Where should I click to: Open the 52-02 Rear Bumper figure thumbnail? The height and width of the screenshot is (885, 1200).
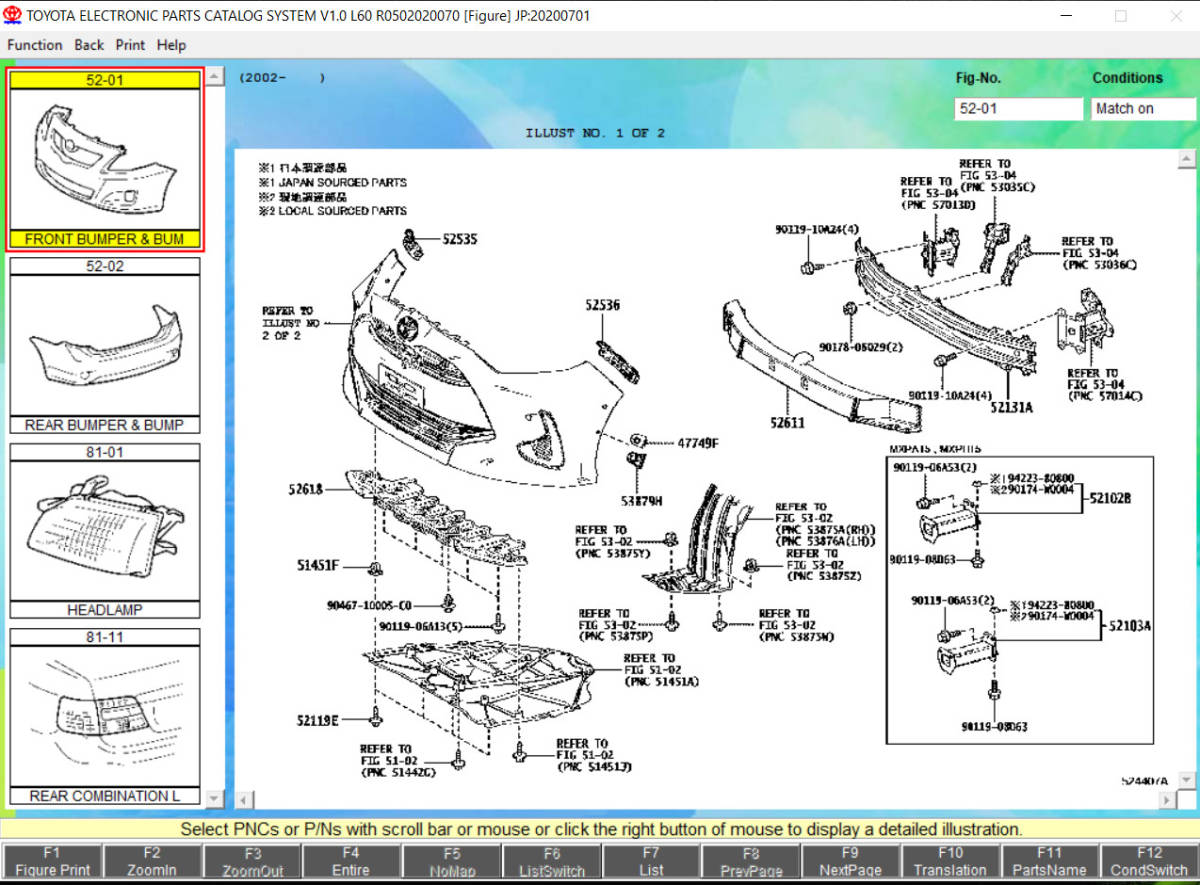pos(105,345)
